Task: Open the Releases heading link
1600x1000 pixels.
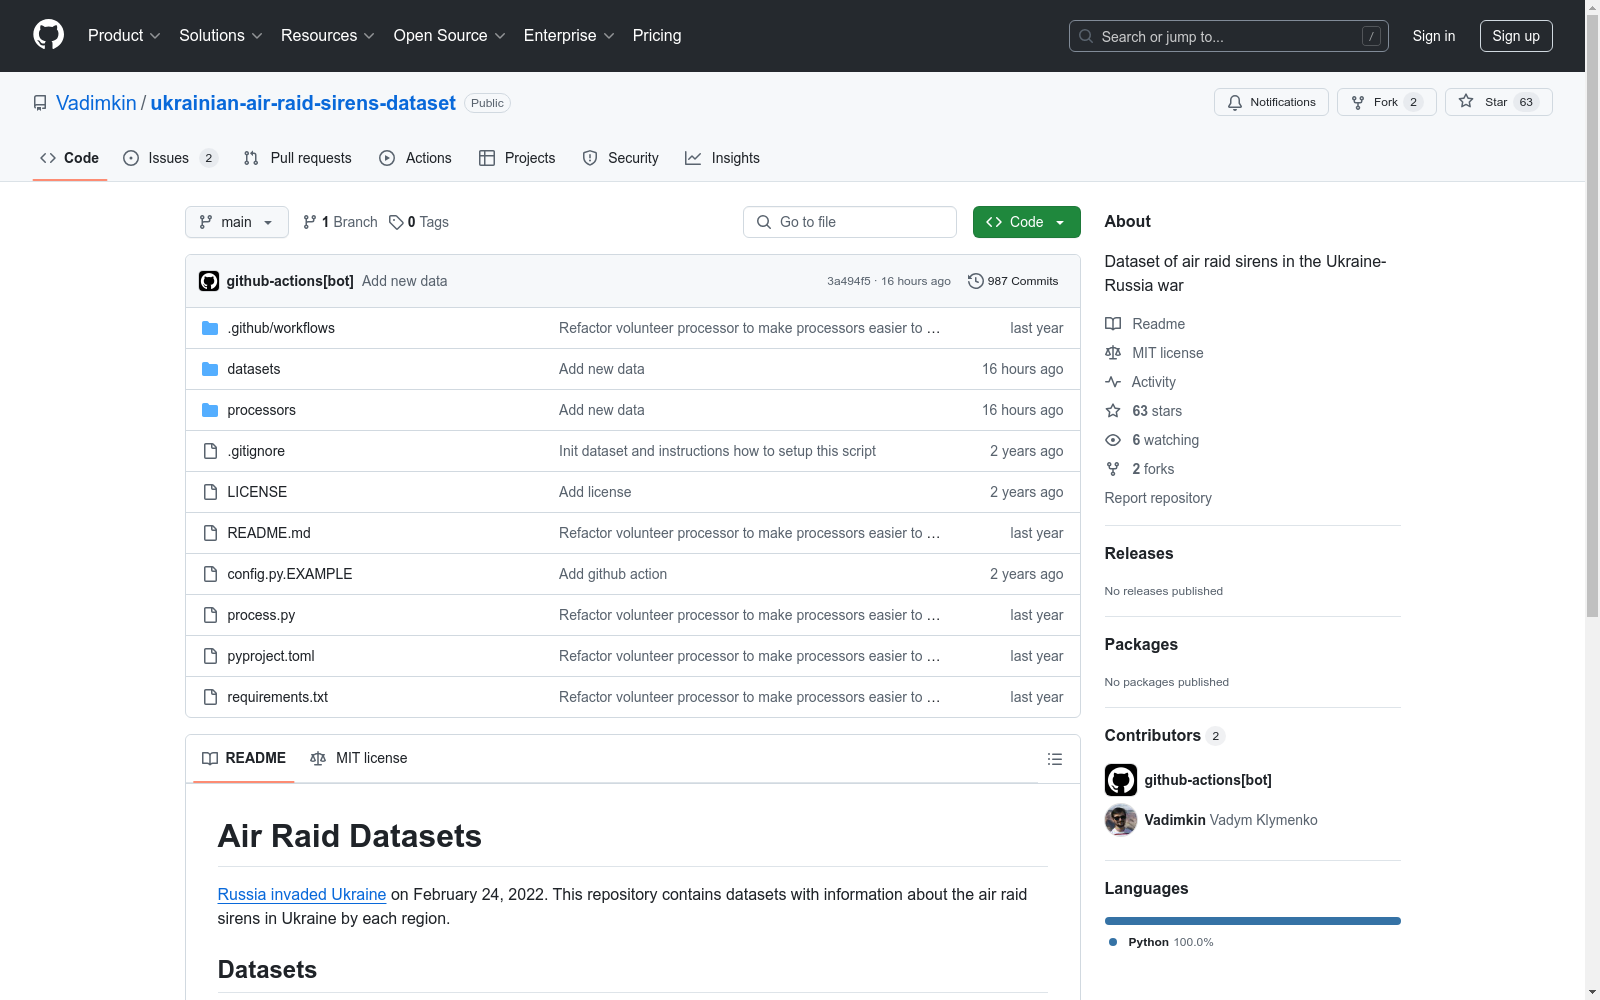Action: click(1139, 553)
